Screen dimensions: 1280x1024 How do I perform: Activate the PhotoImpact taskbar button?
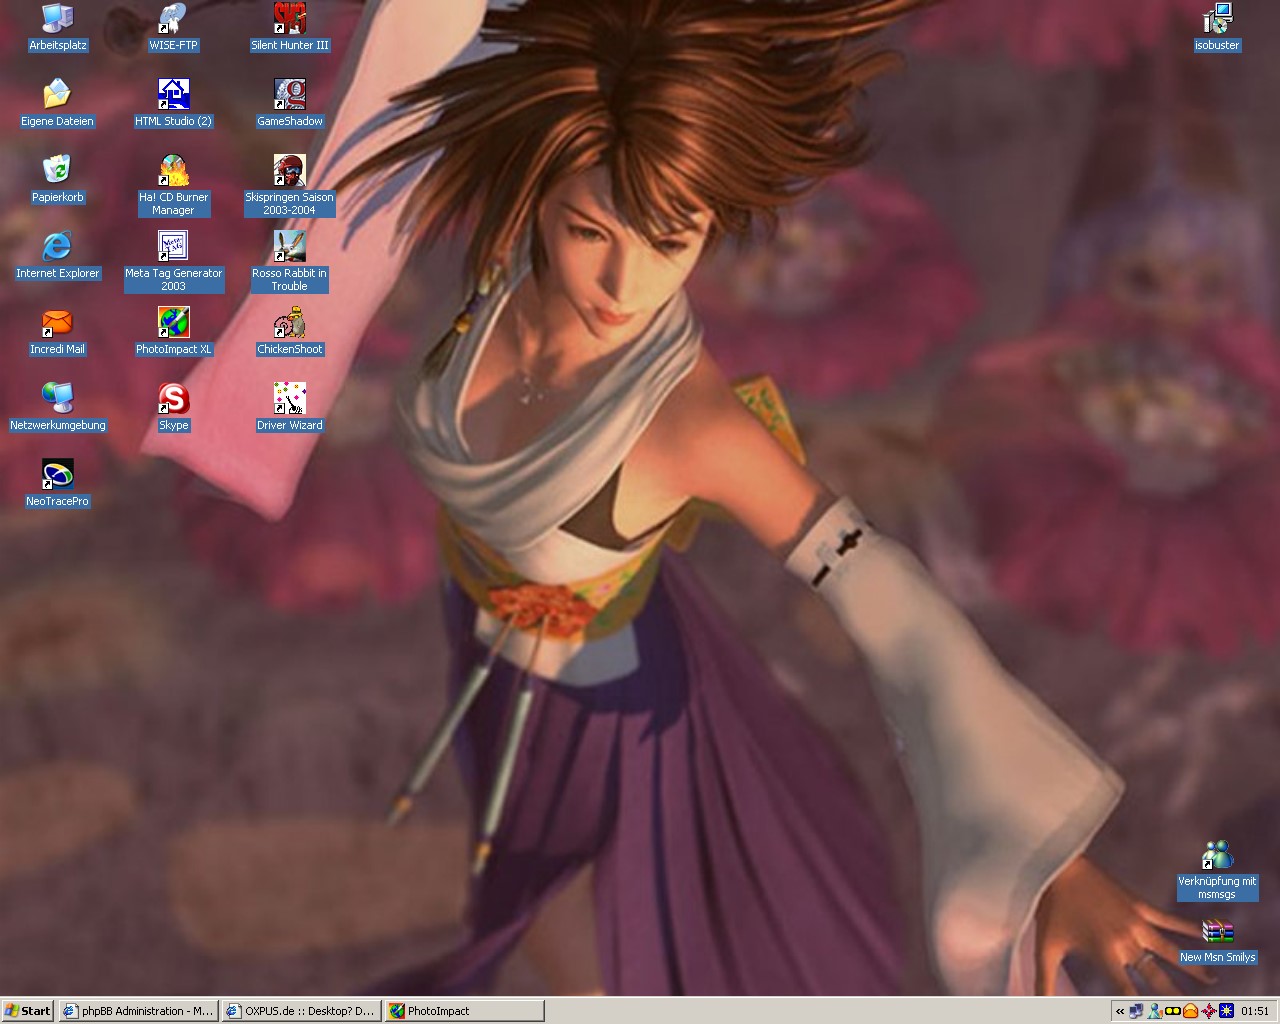464,1011
